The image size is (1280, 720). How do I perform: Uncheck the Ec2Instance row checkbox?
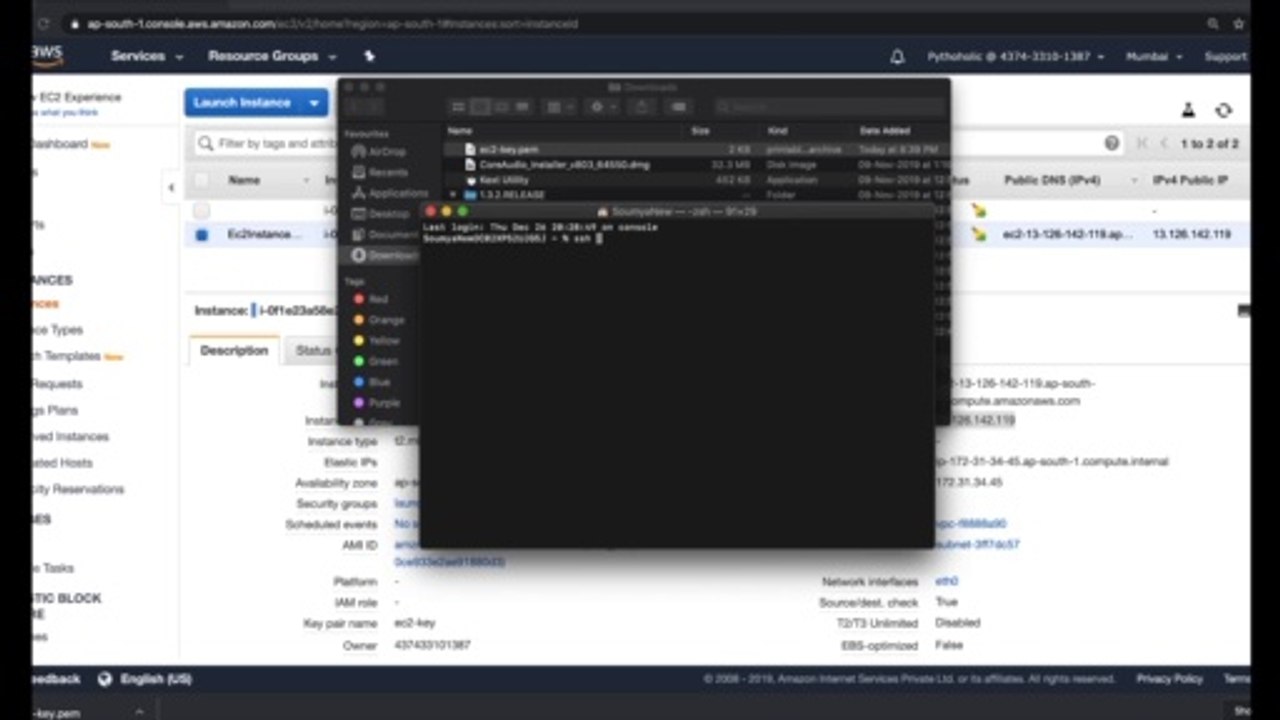tap(202, 235)
